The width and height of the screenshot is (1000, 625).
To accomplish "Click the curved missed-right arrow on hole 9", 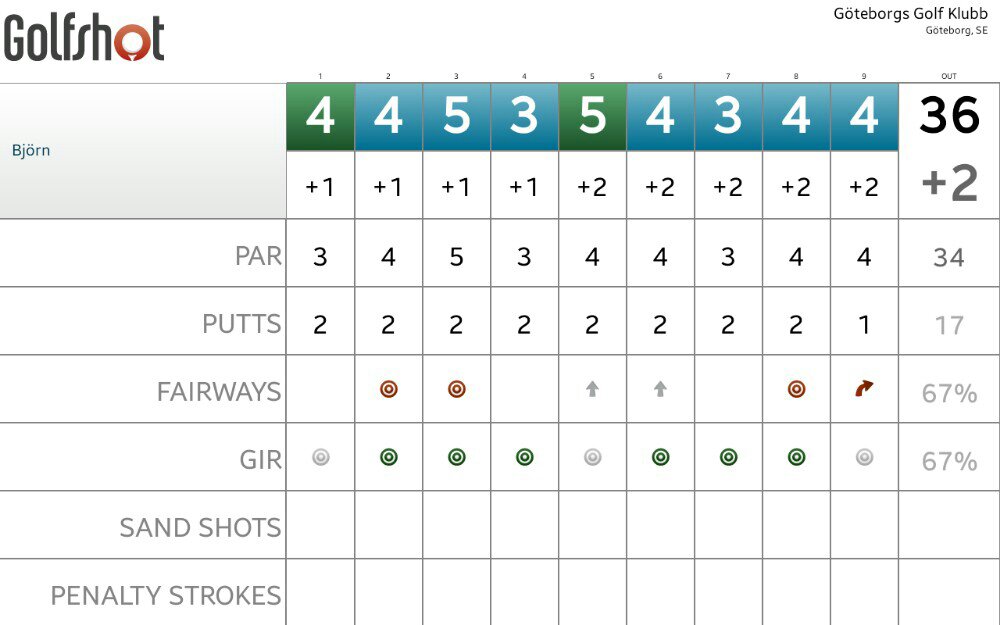I will point(864,388).
